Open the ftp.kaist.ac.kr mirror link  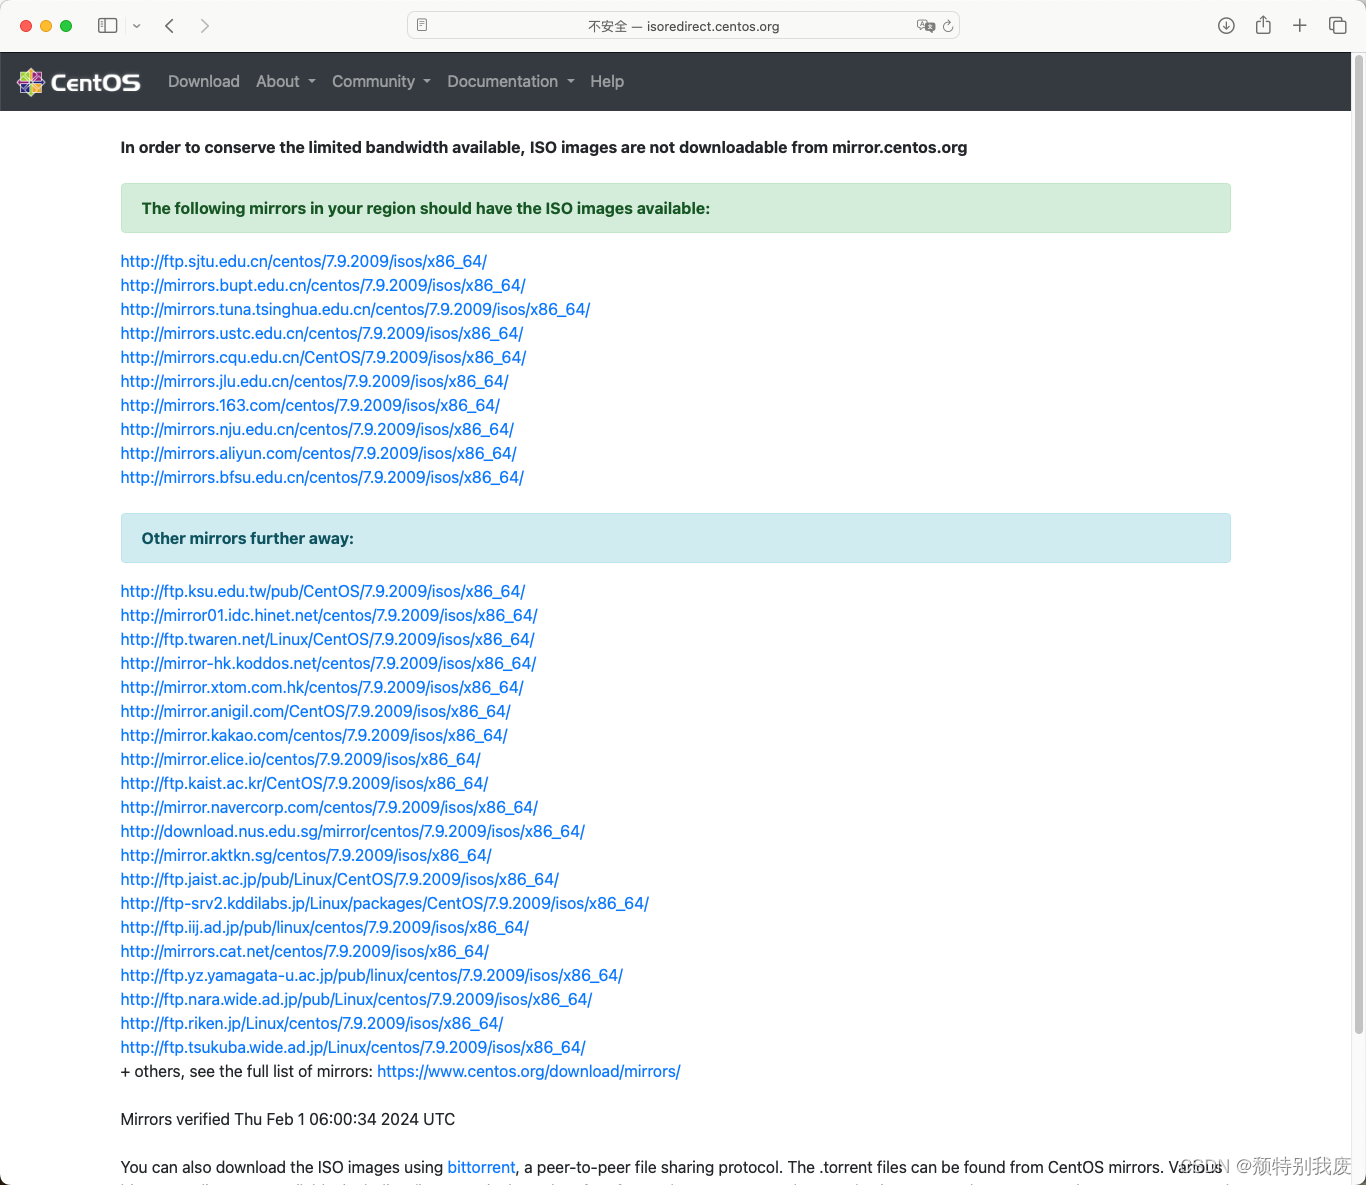pos(304,783)
